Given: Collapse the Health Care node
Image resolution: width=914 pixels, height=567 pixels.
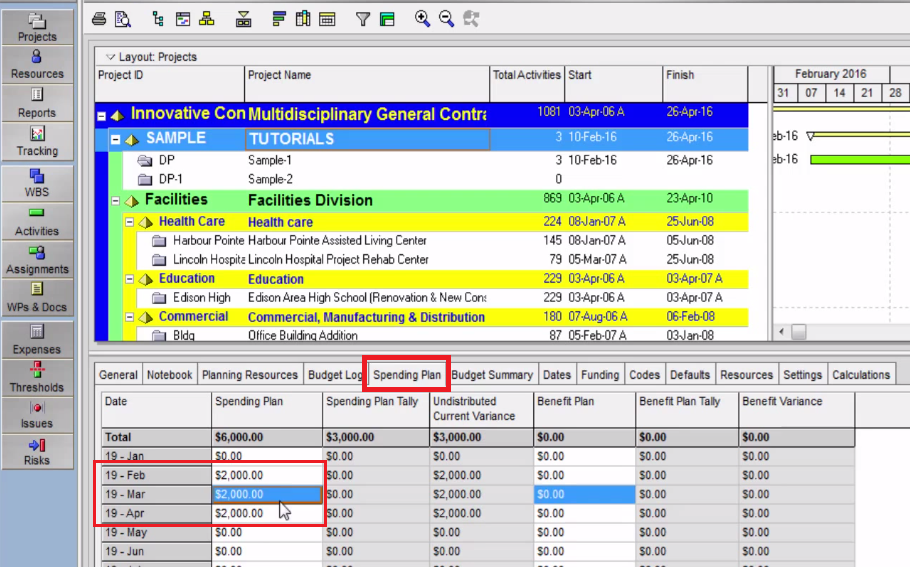Looking at the screenshot, I should (129, 222).
